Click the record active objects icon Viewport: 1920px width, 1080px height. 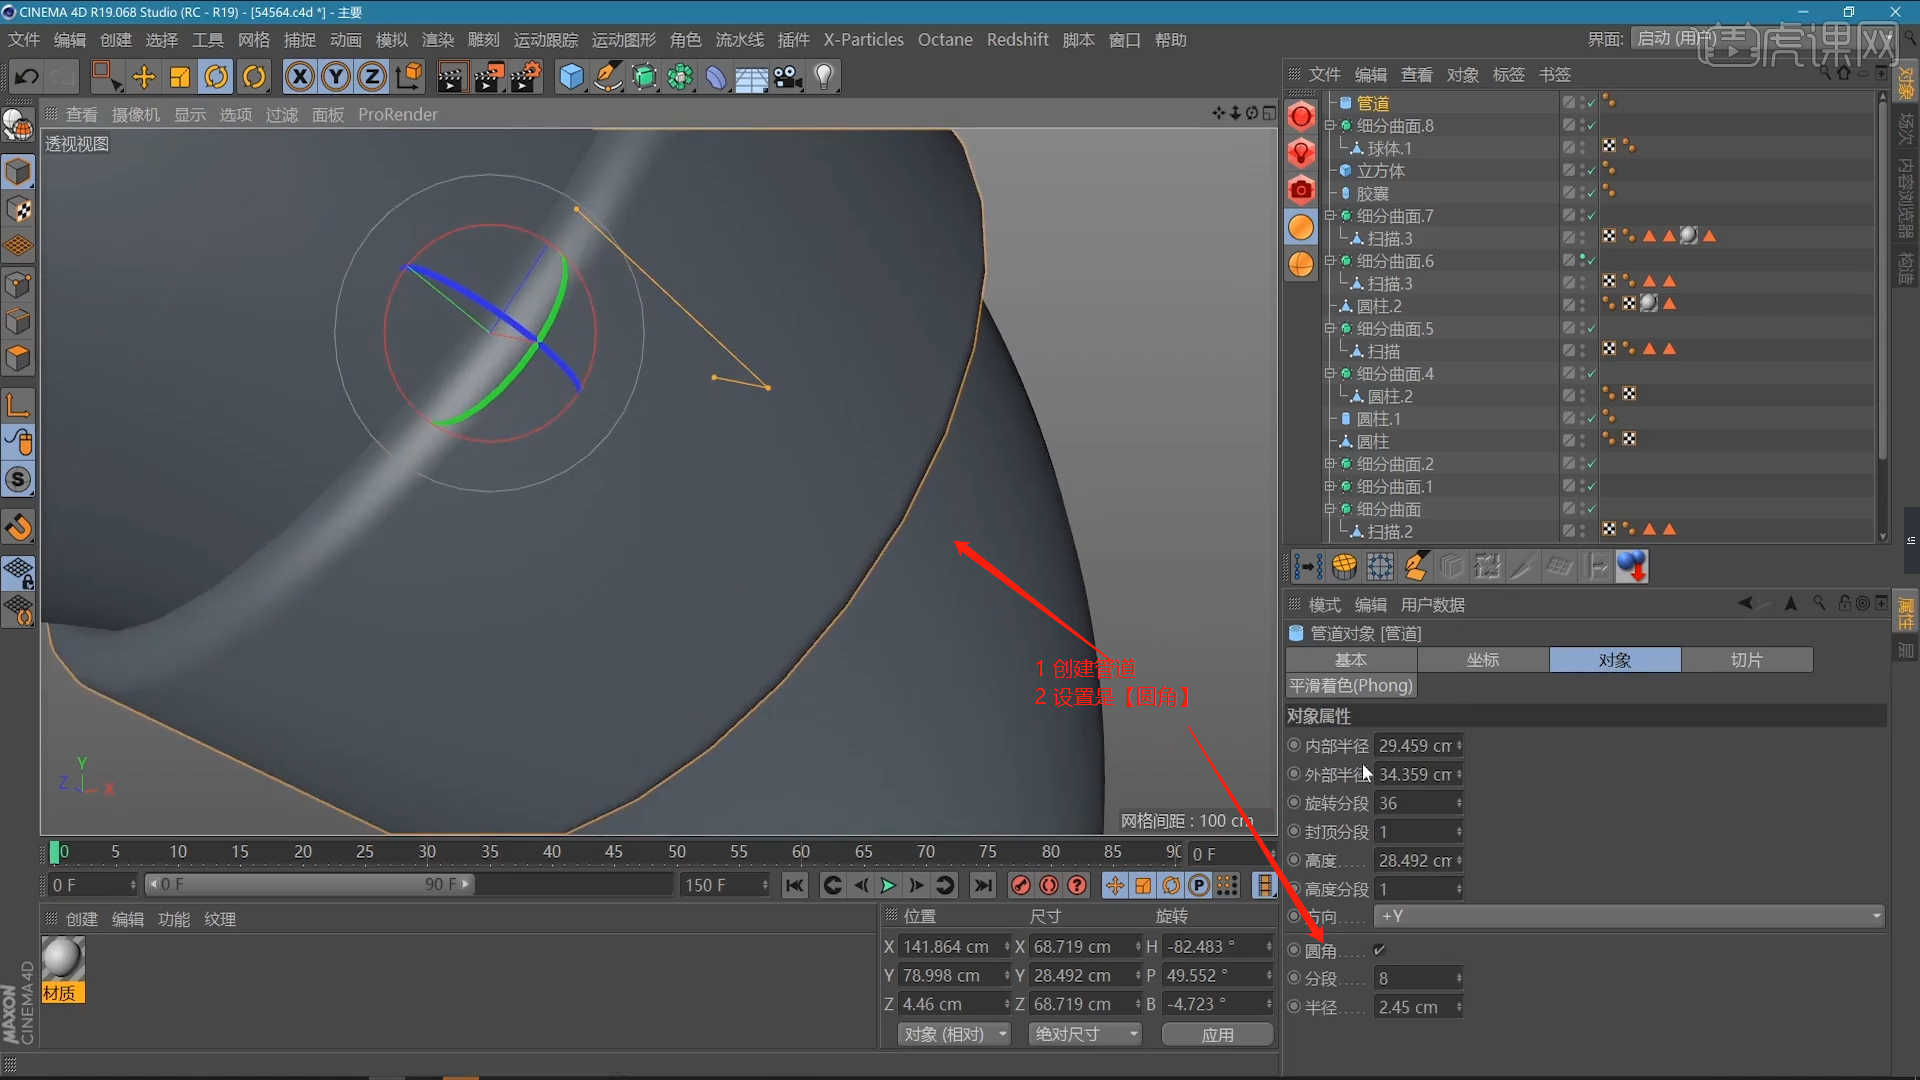1020,885
